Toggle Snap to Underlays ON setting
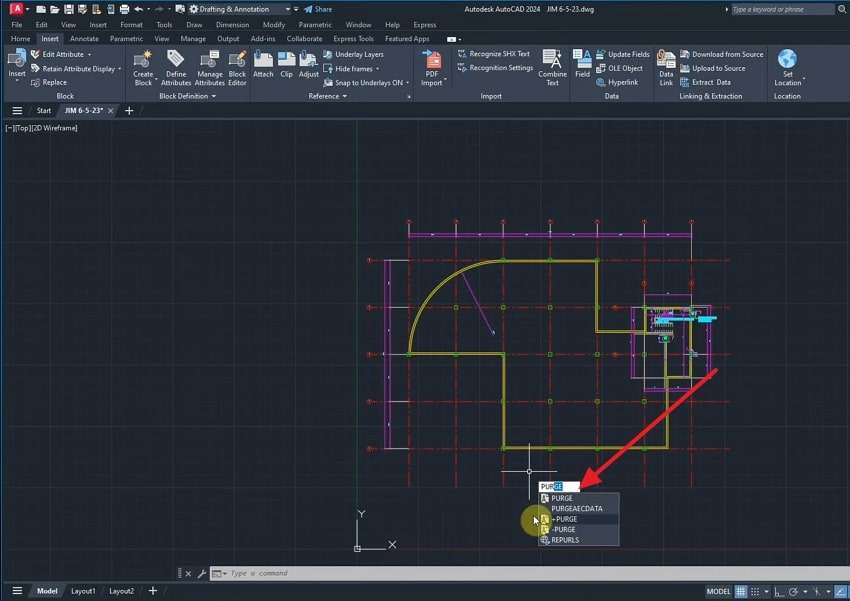The height and width of the screenshot is (601, 850). [363, 82]
